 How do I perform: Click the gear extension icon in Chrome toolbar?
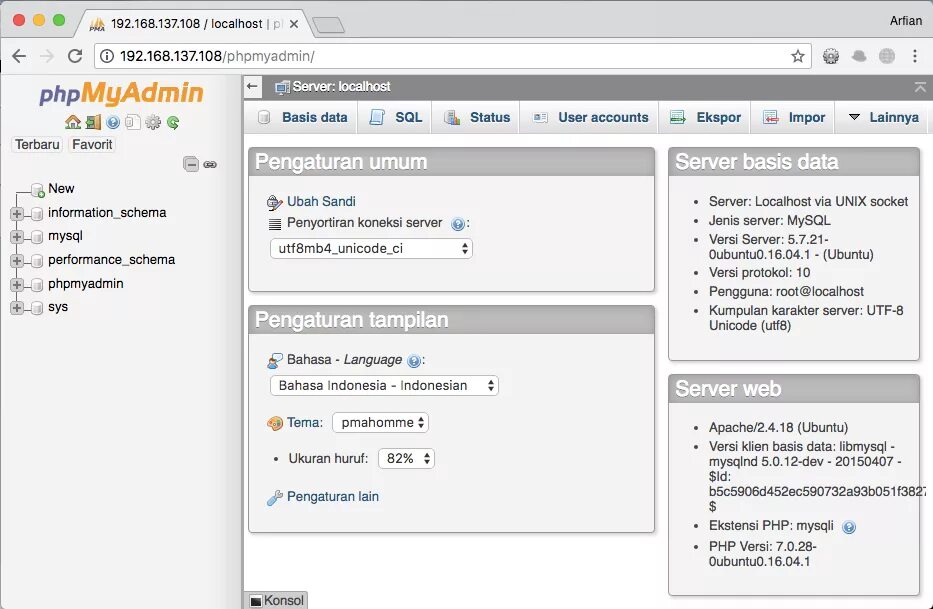[831, 56]
